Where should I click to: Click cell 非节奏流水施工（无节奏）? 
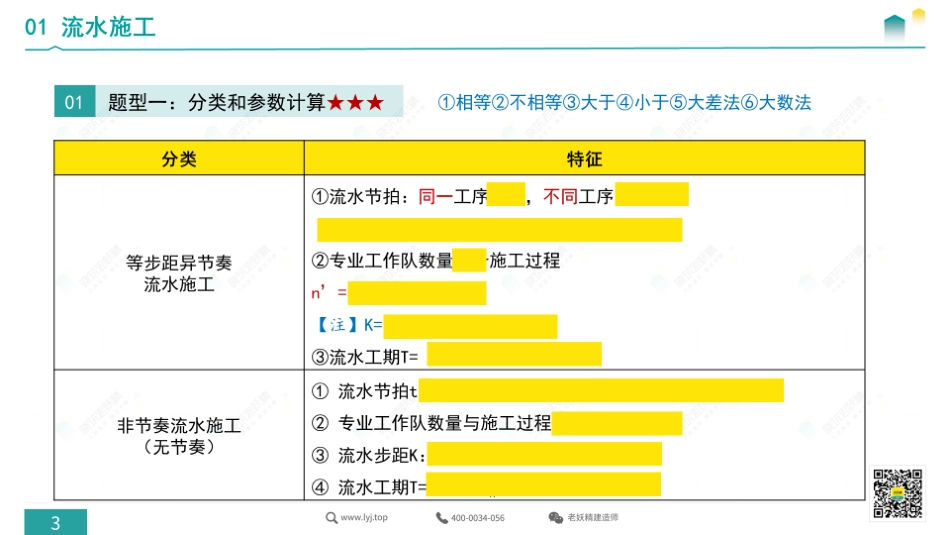coord(179,436)
